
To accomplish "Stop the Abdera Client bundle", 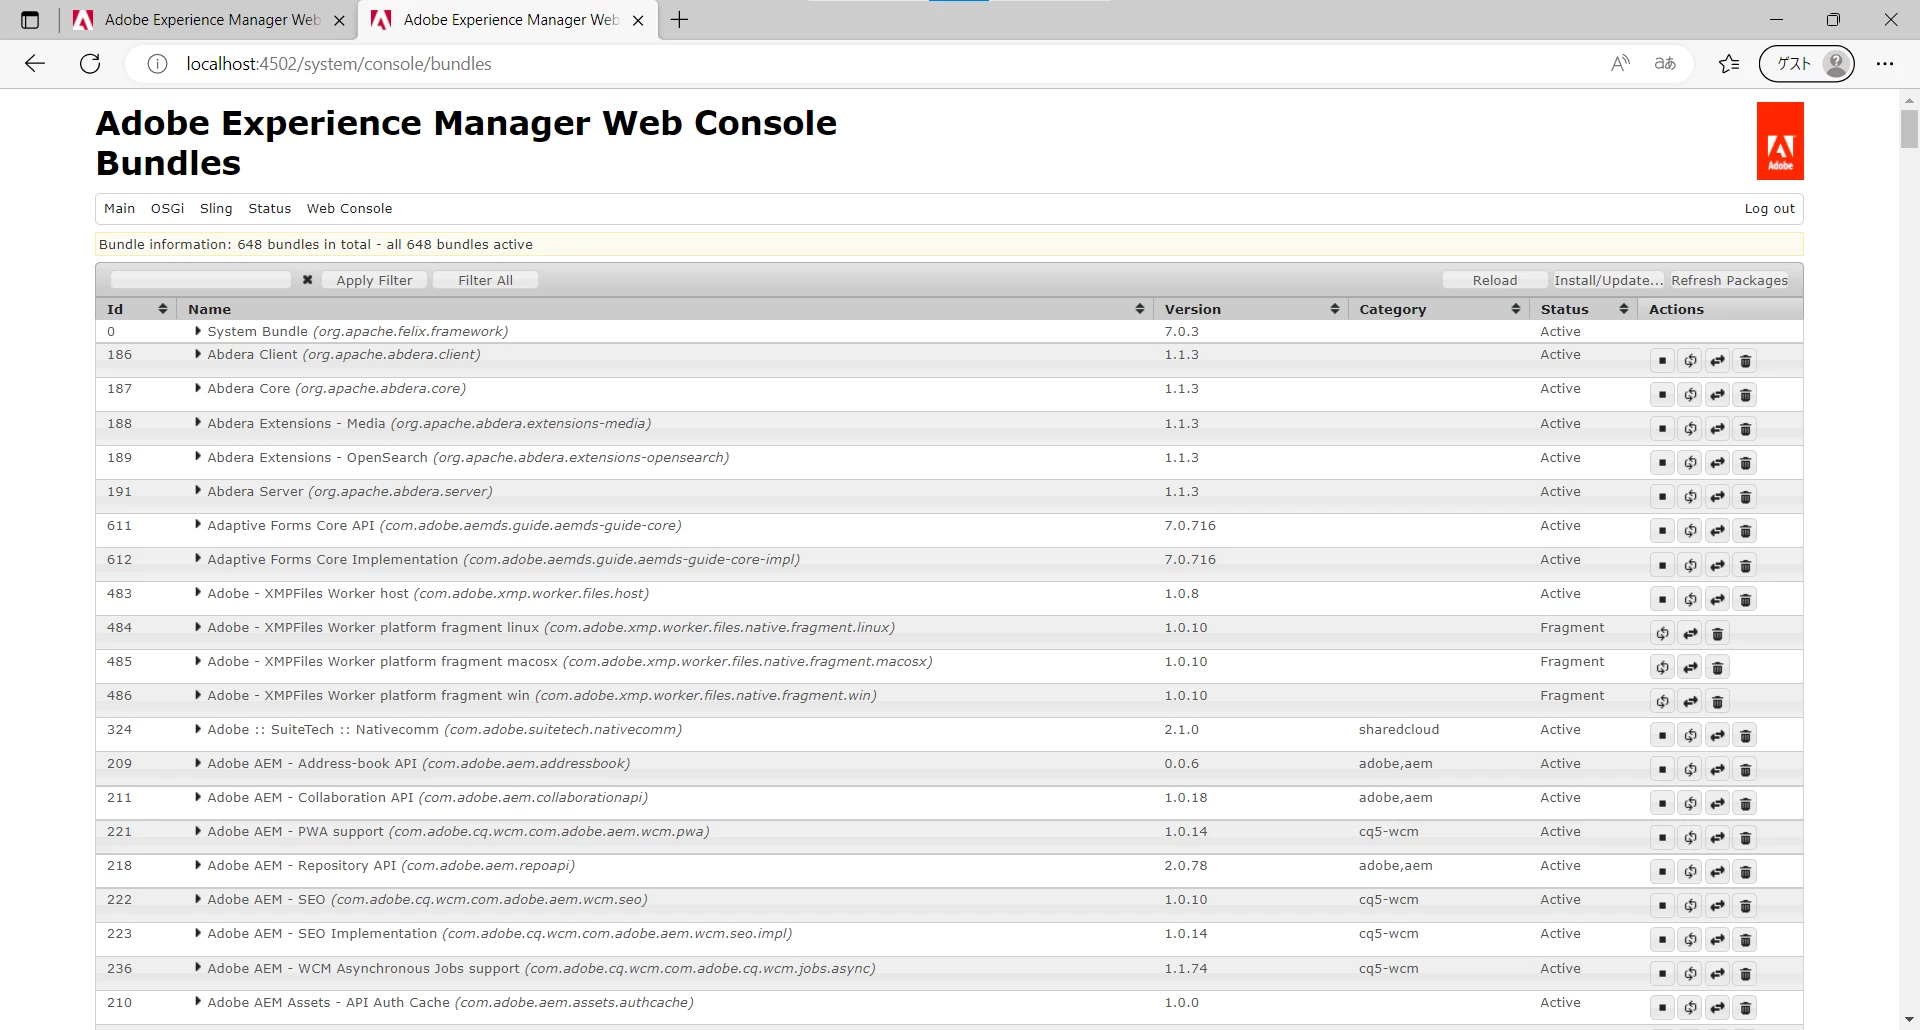I will [x=1662, y=361].
